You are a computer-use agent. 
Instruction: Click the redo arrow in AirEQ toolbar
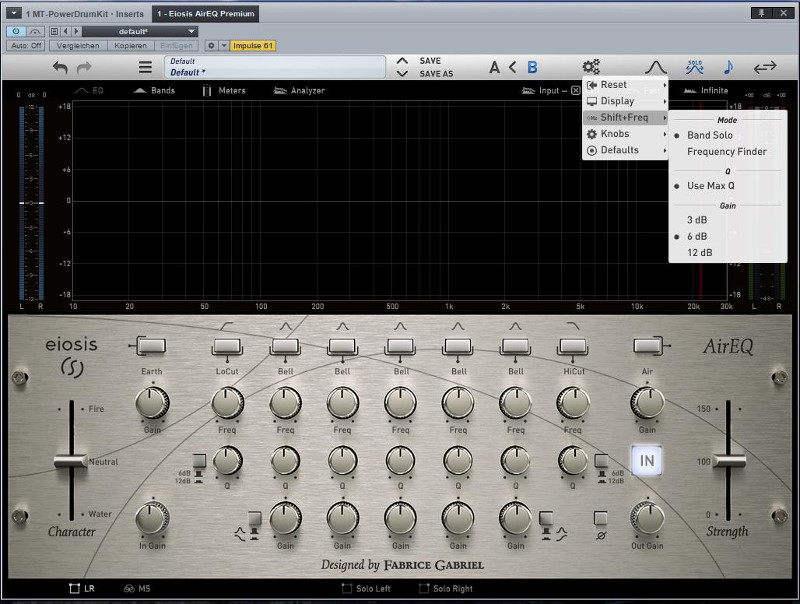tap(84, 67)
